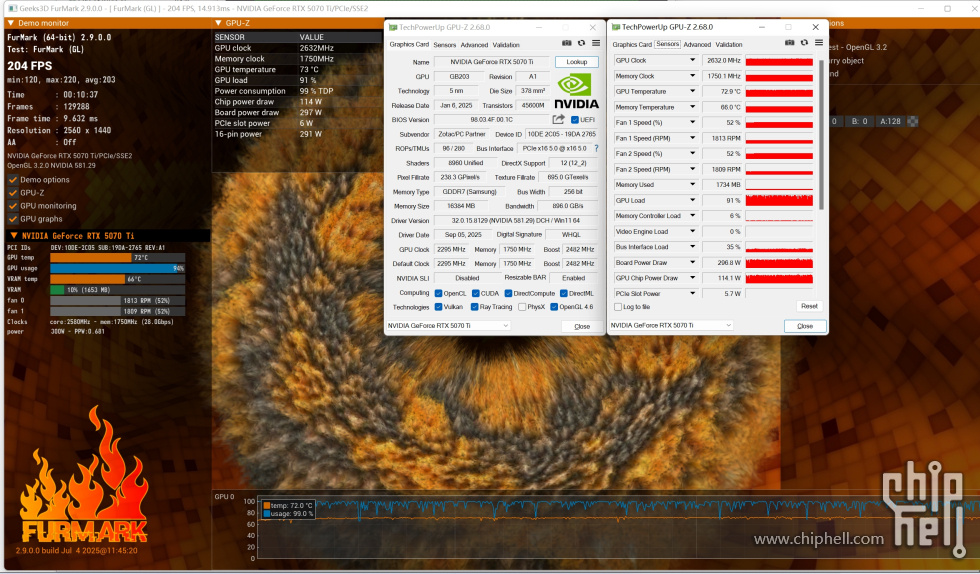Viewport: 980px width, 574px height.
Task: Switch to Advanced tab in left GPU-Z window
Action: [x=474, y=45]
